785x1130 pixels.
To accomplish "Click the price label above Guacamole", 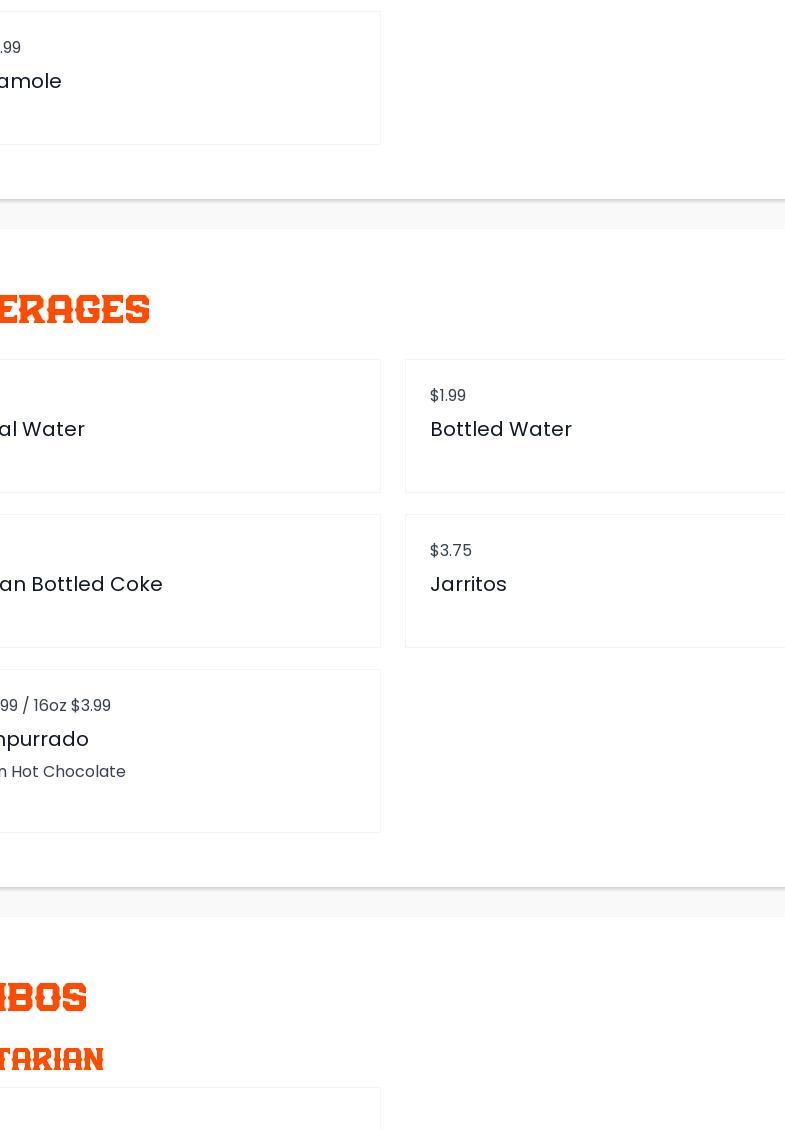I will point(10,48).
